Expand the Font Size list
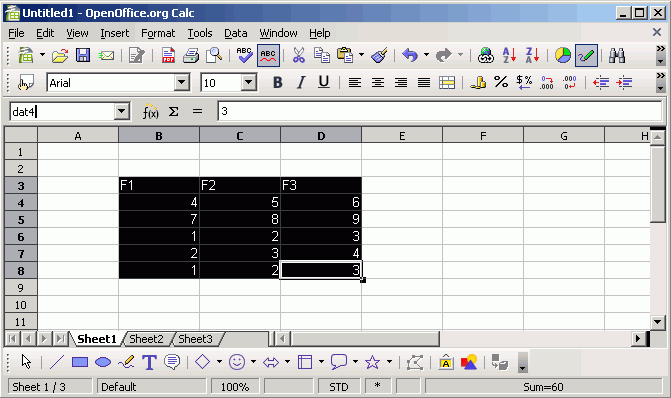 point(249,82)
